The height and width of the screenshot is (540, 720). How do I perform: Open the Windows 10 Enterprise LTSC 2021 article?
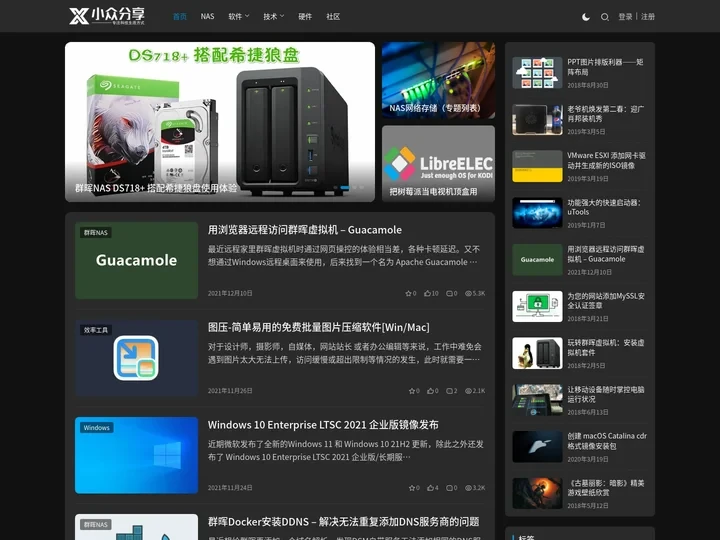pos(323,425)
